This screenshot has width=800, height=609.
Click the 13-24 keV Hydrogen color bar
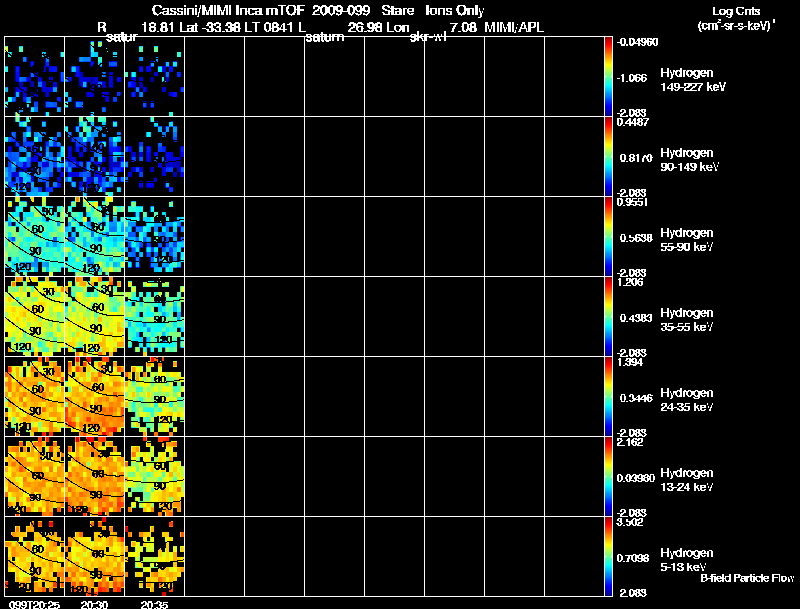[609, 476]
